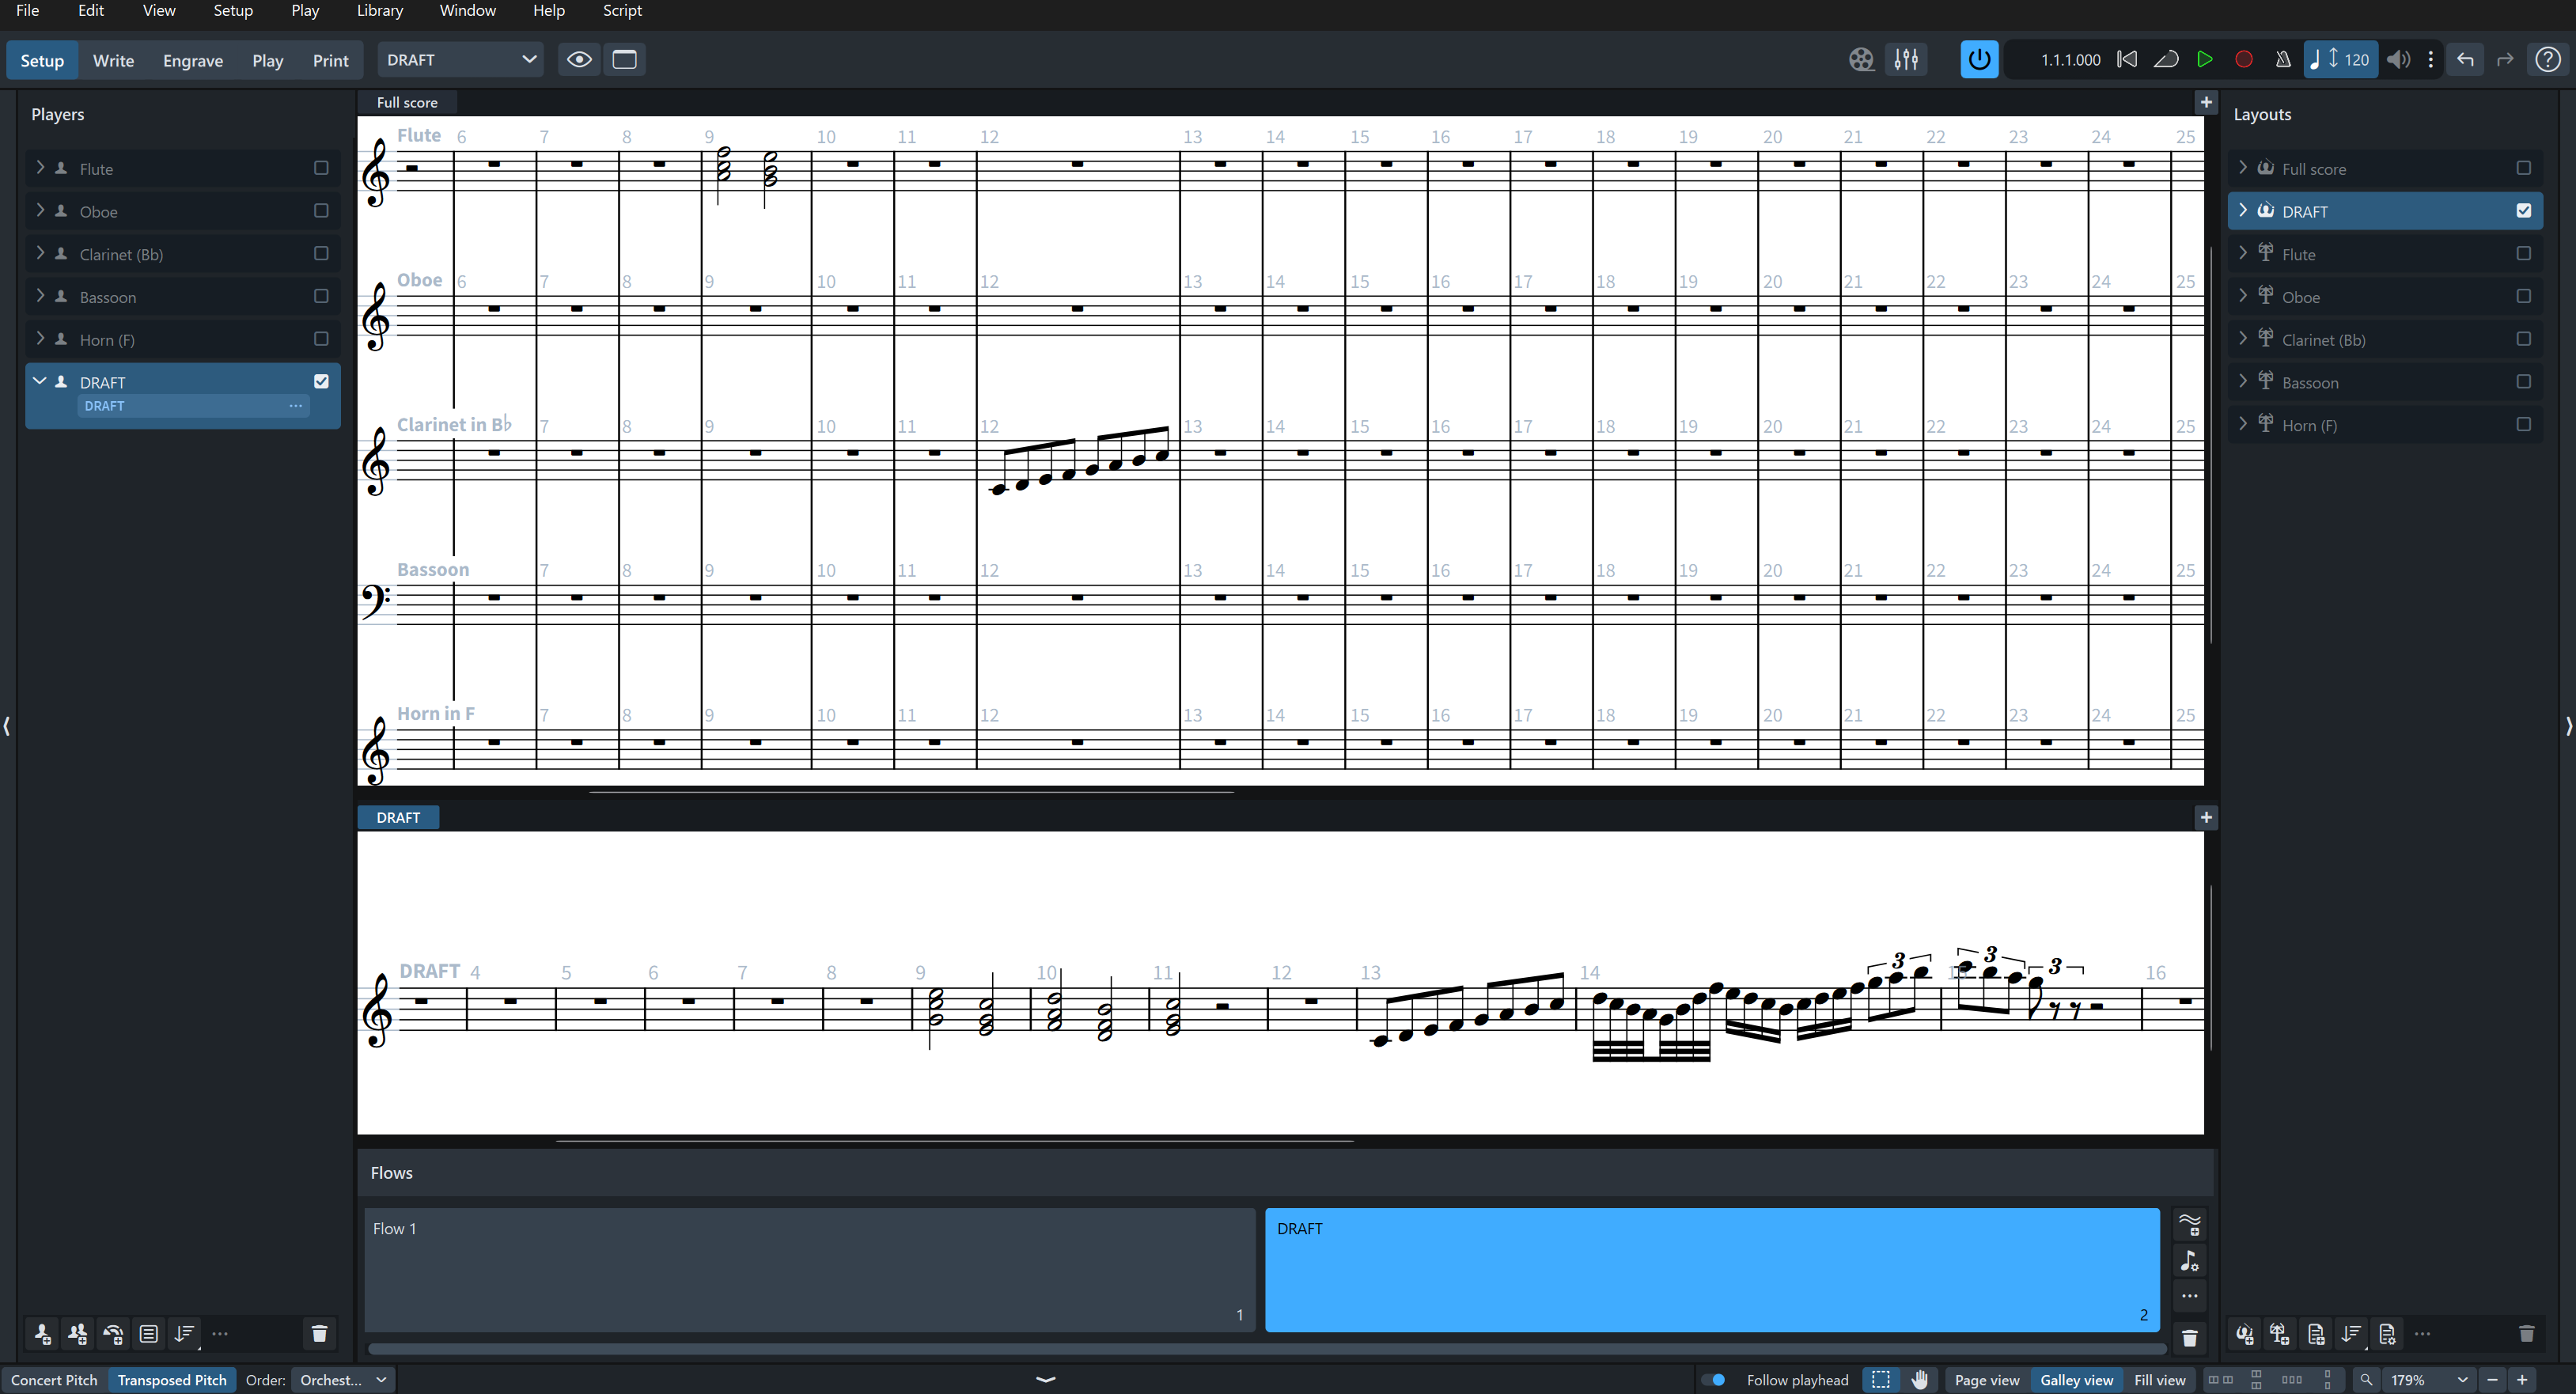Click the red record button
This screenshot has height=1394, width=2576.
click(2243, 60)
